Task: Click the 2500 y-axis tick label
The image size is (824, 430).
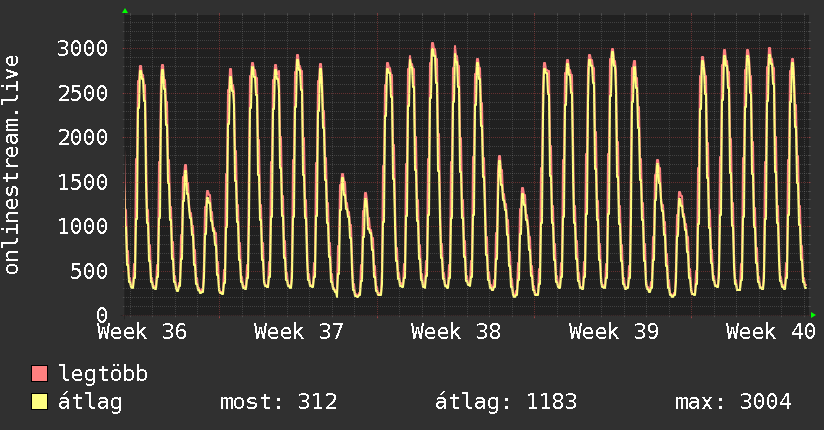Action: click(x=83, y=93)
